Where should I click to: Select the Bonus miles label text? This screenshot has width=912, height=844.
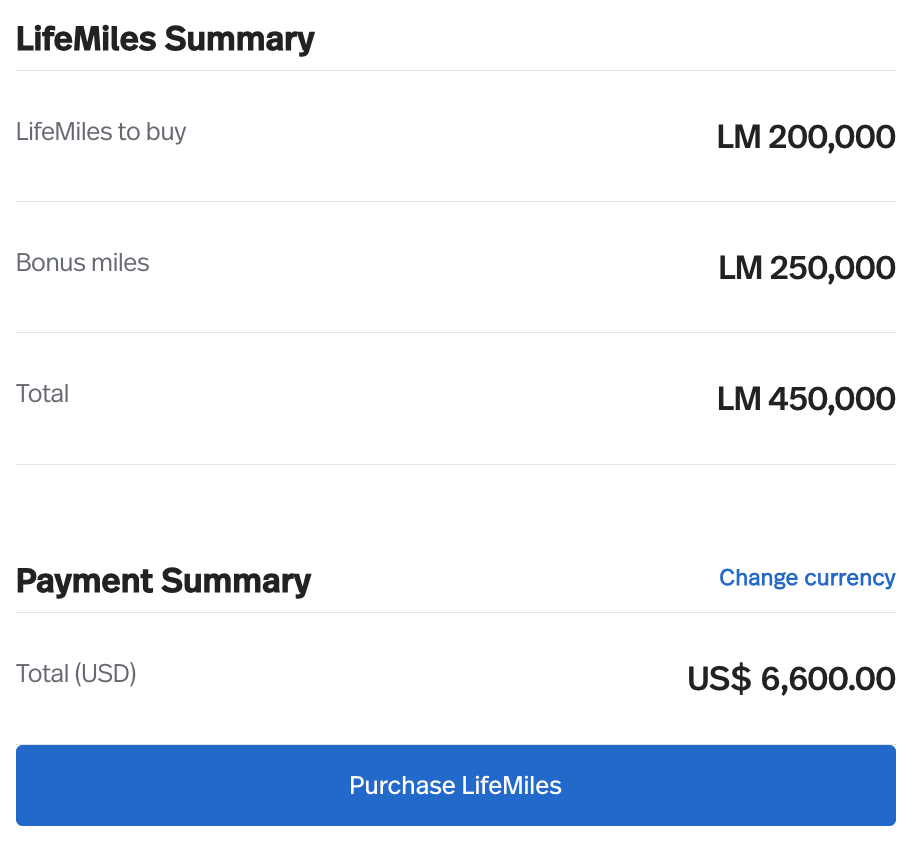82,262
